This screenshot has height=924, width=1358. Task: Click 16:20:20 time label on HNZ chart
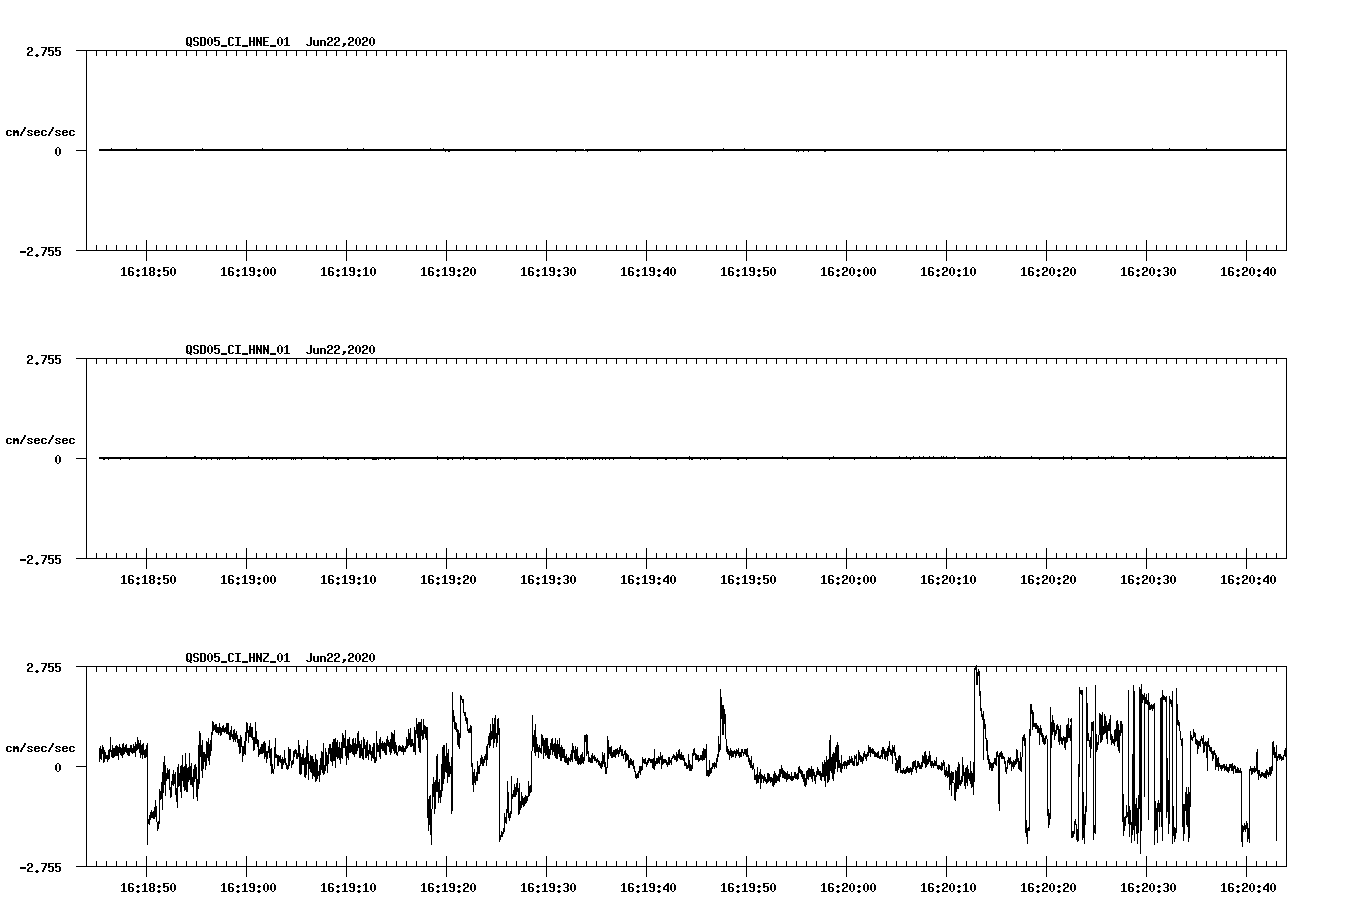tap(1048, 887)
